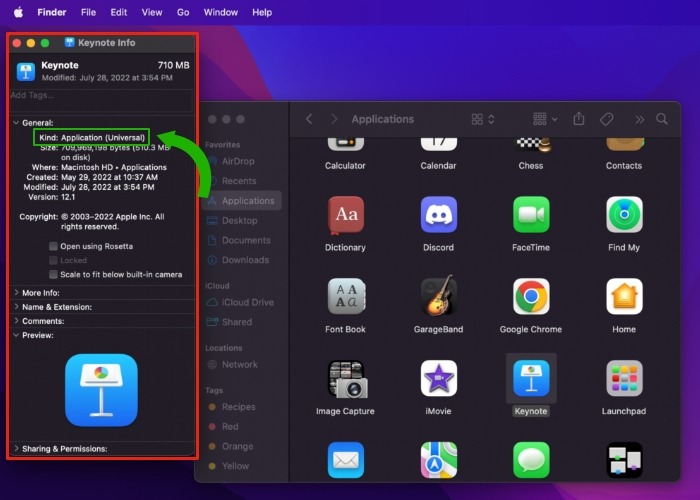Open the GarageBand app icon
The width and height of the screenshot is (700, 500).
438,296
